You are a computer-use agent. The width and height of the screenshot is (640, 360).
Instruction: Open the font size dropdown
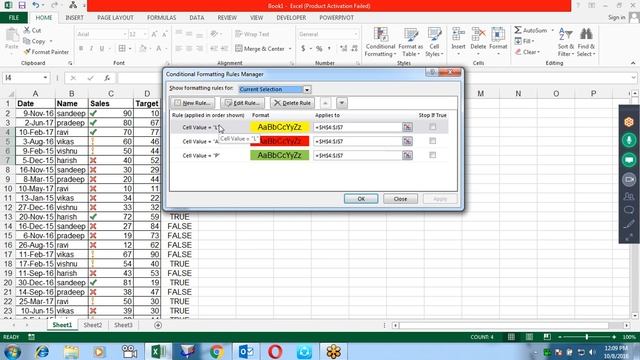click(x=145, y=34)
